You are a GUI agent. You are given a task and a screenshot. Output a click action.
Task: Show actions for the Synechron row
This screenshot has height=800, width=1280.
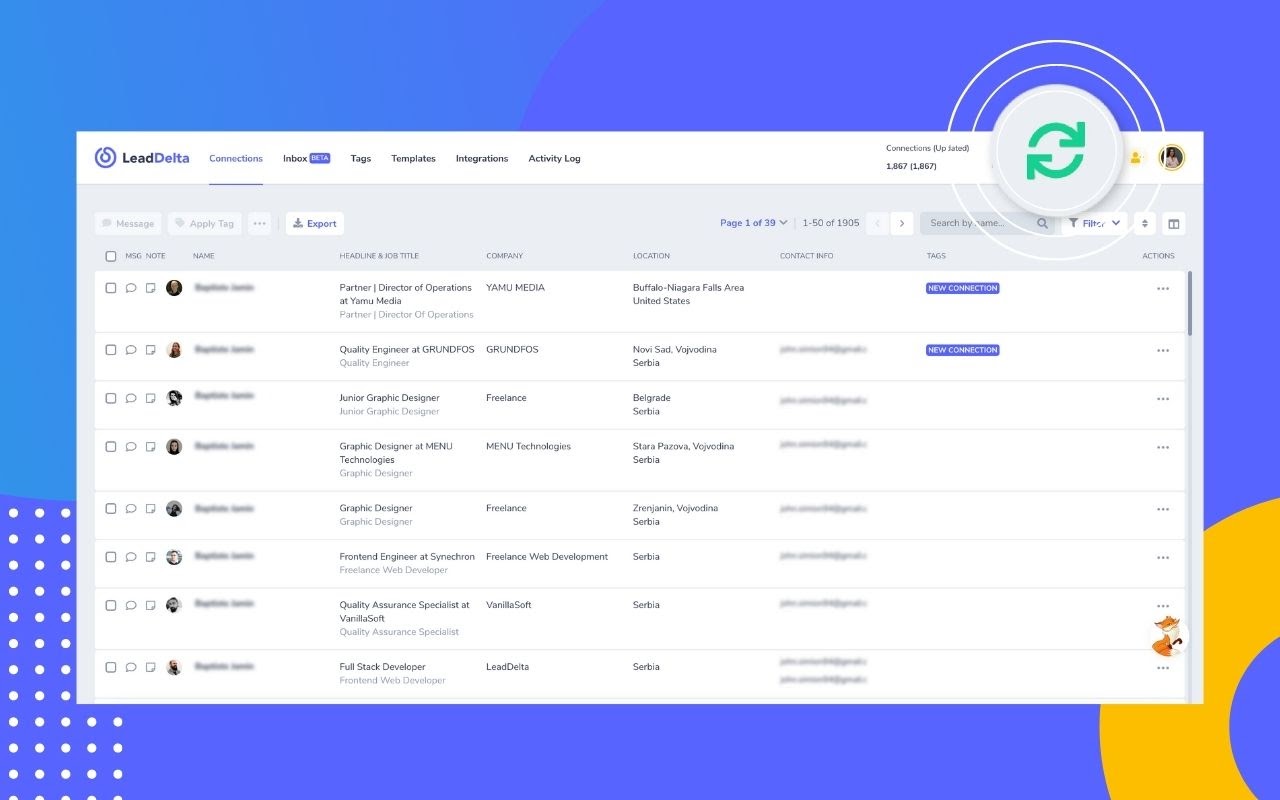point(1163,558)
